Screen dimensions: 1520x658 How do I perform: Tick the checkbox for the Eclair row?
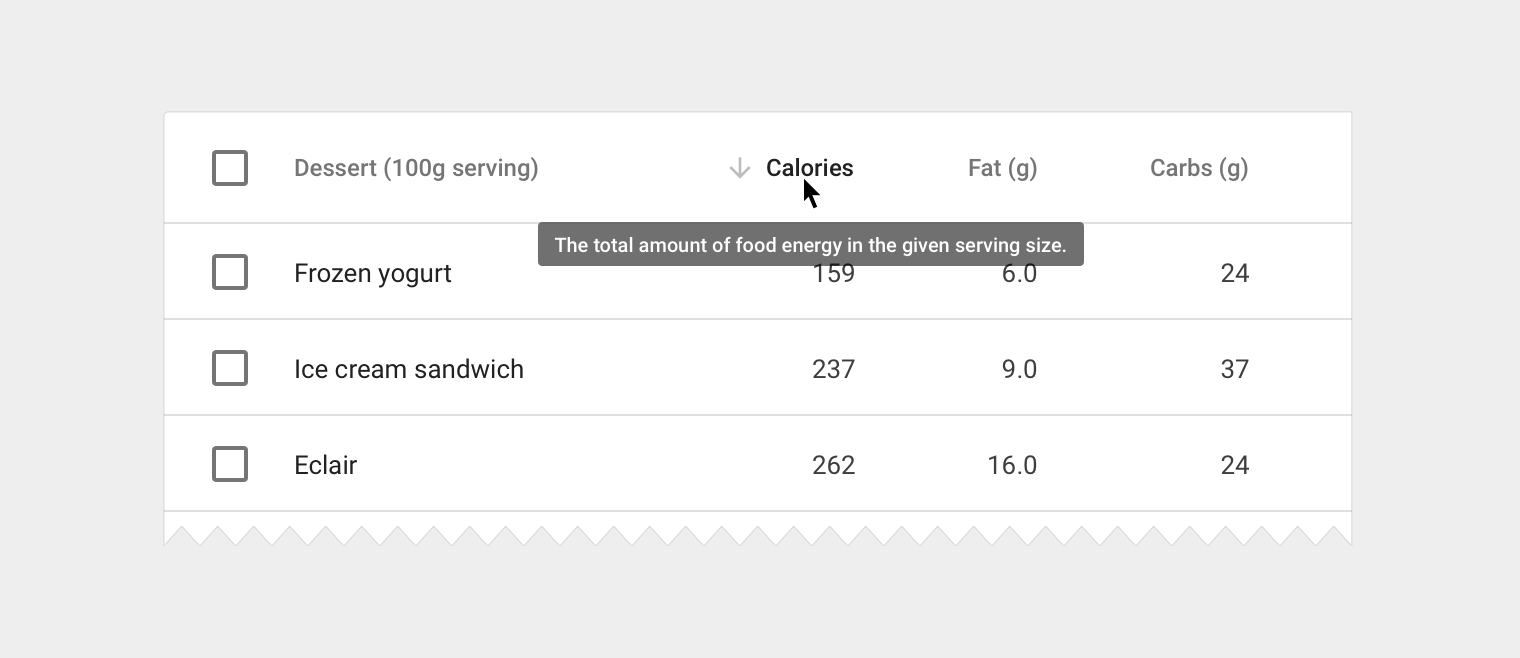[x=230, y=464]
